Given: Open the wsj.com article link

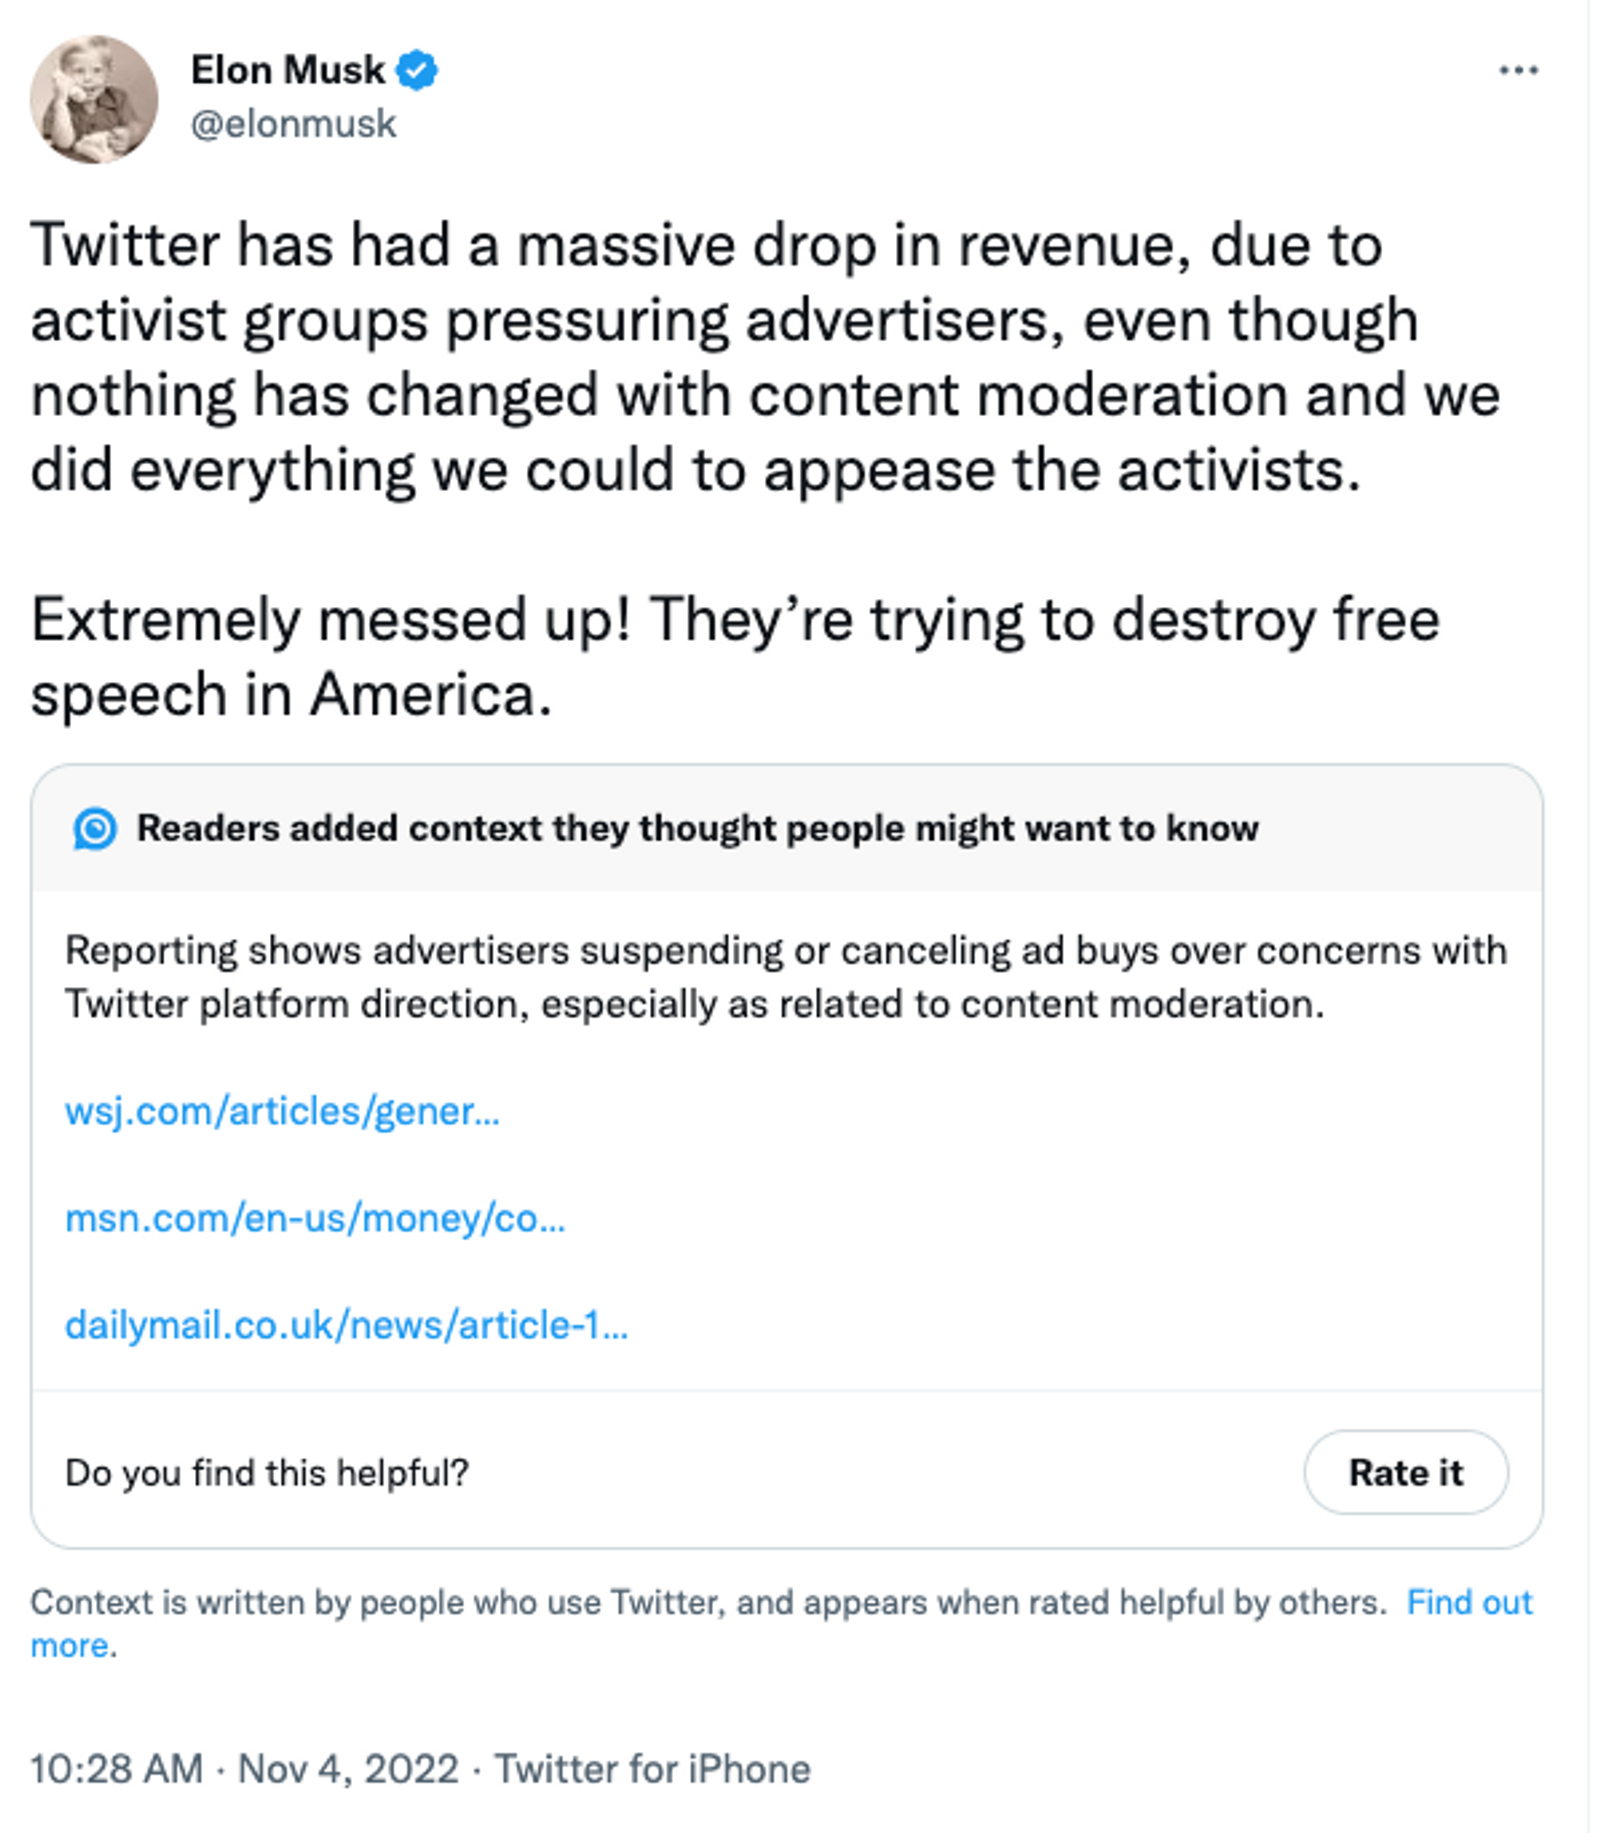Looking at the screenshot, I should pyautogui.click(x=282, y=1111).
